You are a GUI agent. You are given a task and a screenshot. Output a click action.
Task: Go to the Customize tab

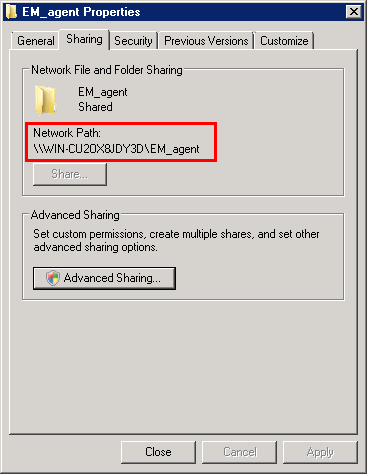point(284,41)
